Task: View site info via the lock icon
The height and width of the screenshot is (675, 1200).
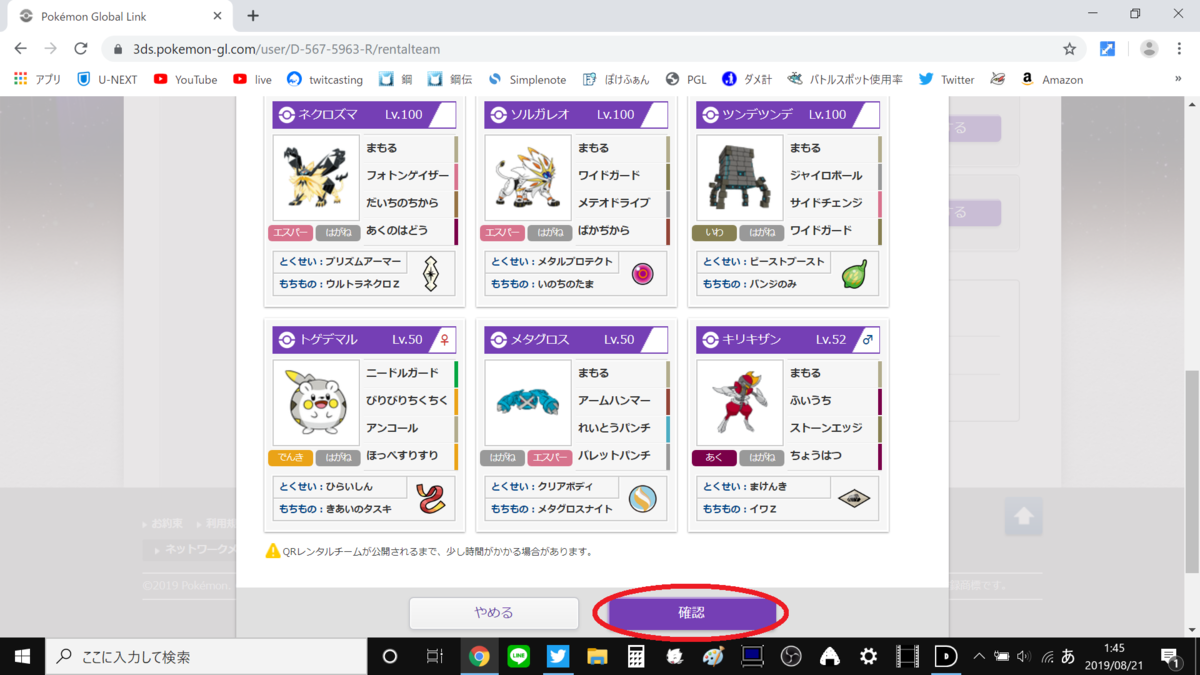Action: [118, 48]
